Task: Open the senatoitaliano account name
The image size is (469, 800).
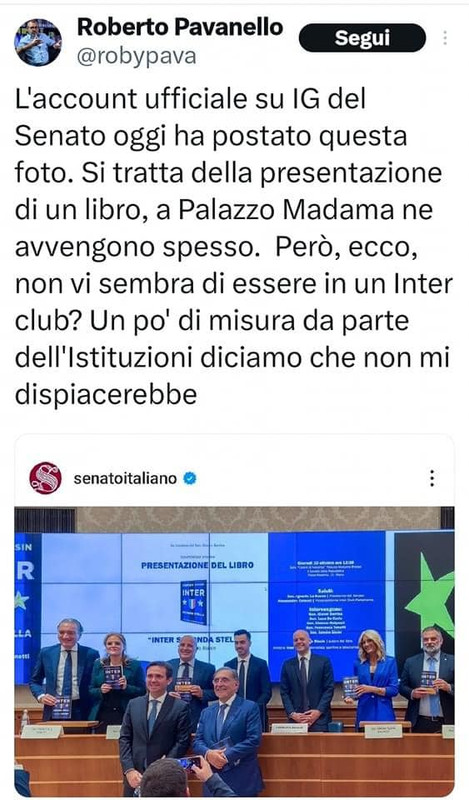Action: pyautogui.click(x=125, y=479)
